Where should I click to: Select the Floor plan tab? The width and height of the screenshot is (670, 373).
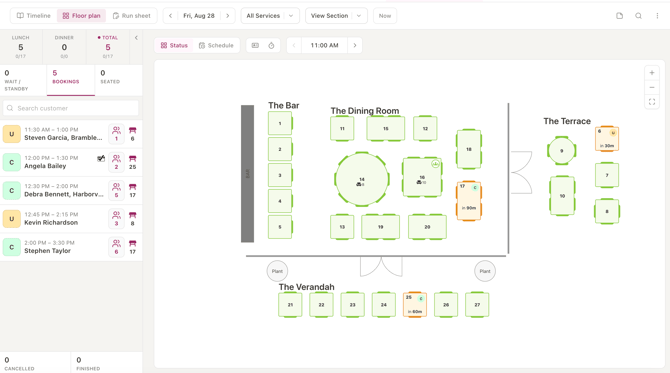[x=81, y=16]
